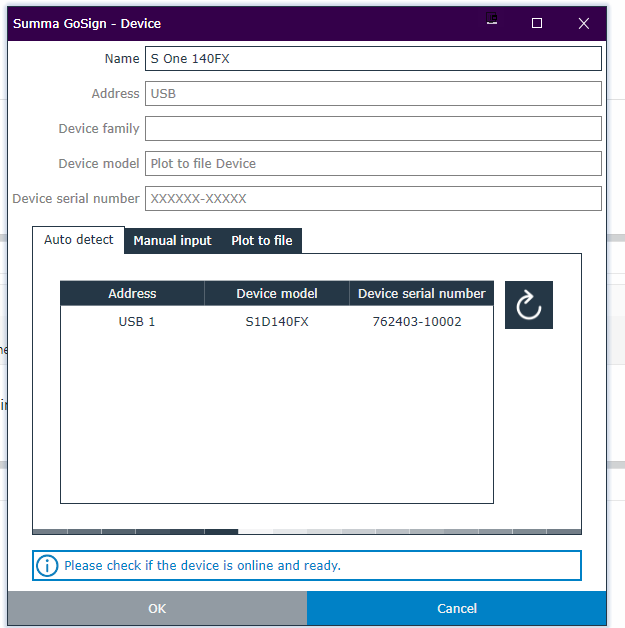Cancel the device dialog
625x628 pixels.
click(x=456, y=608)
